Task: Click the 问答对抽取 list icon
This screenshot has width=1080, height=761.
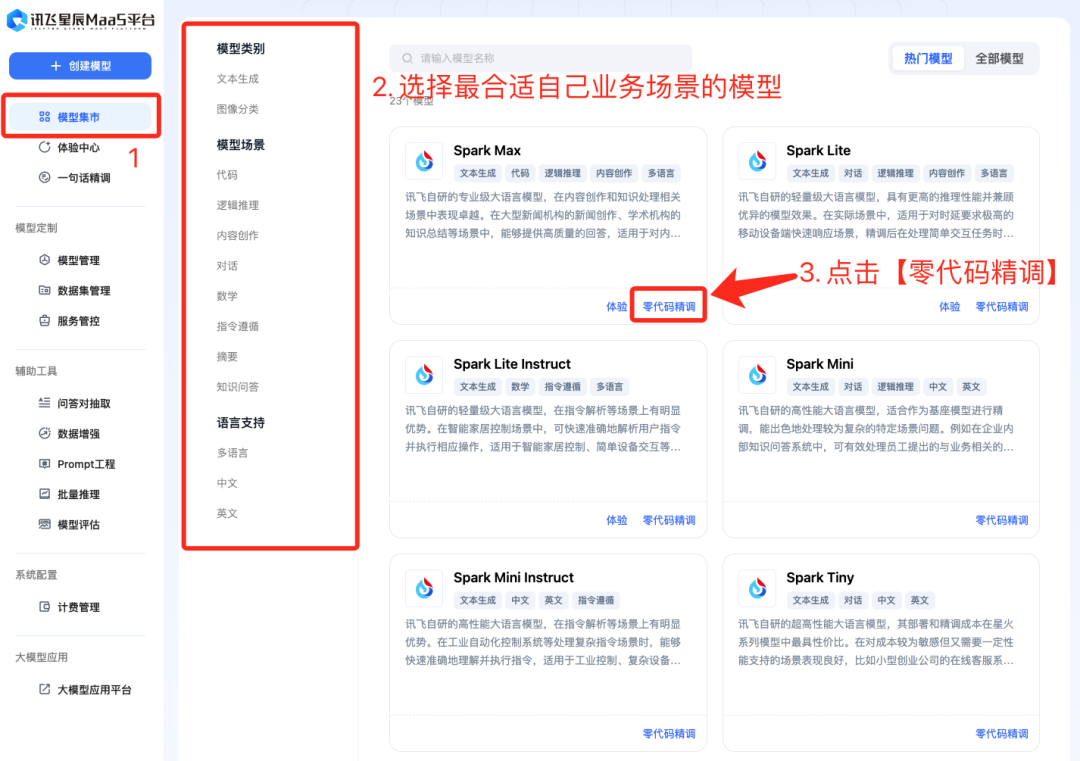Action: tap(45, 403)
